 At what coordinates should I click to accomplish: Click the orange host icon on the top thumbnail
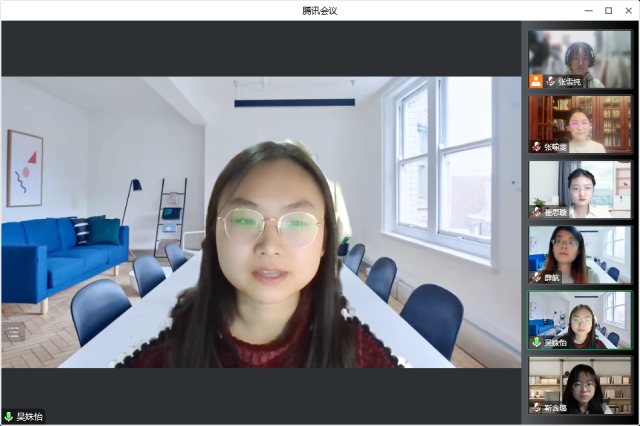(x=536, y=81)
